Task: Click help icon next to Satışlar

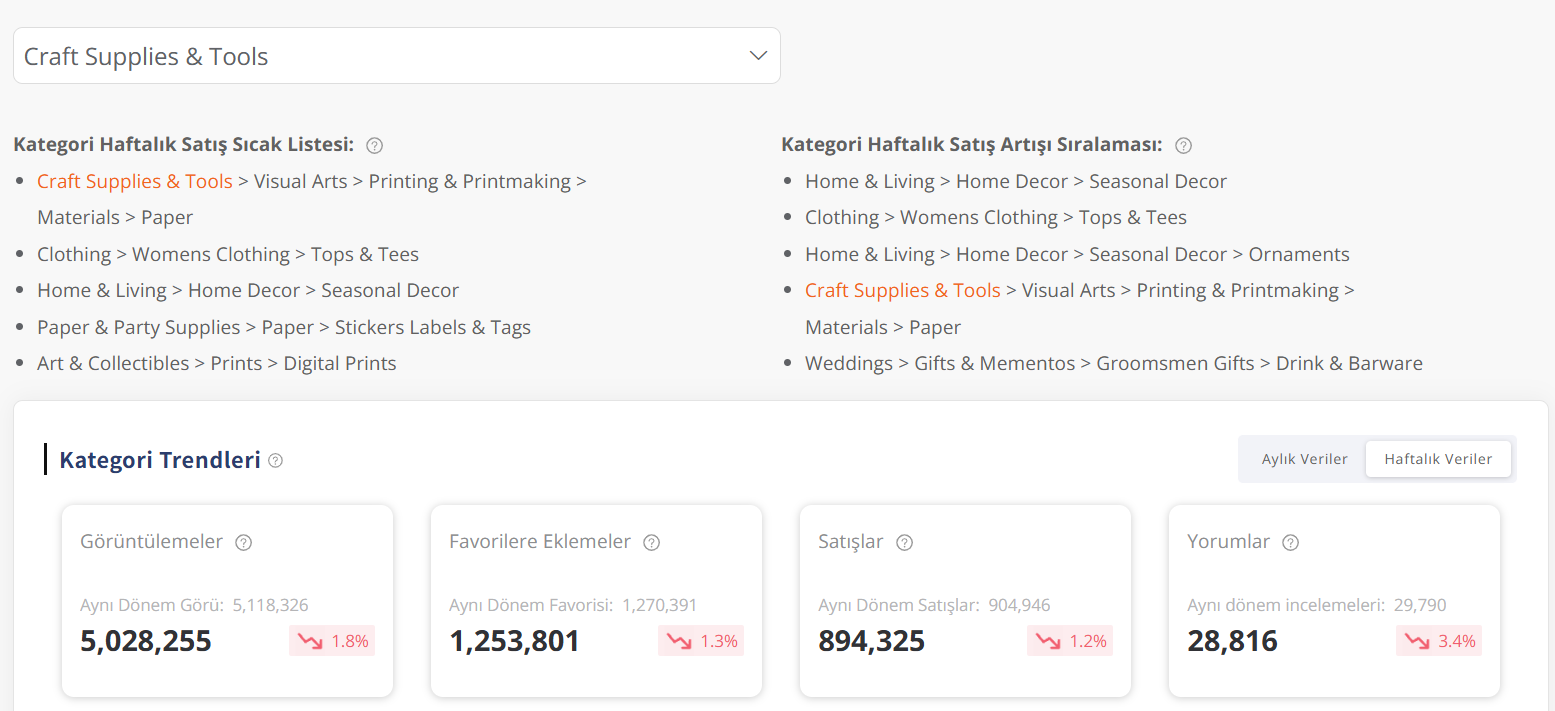Action: click(904, 543)
